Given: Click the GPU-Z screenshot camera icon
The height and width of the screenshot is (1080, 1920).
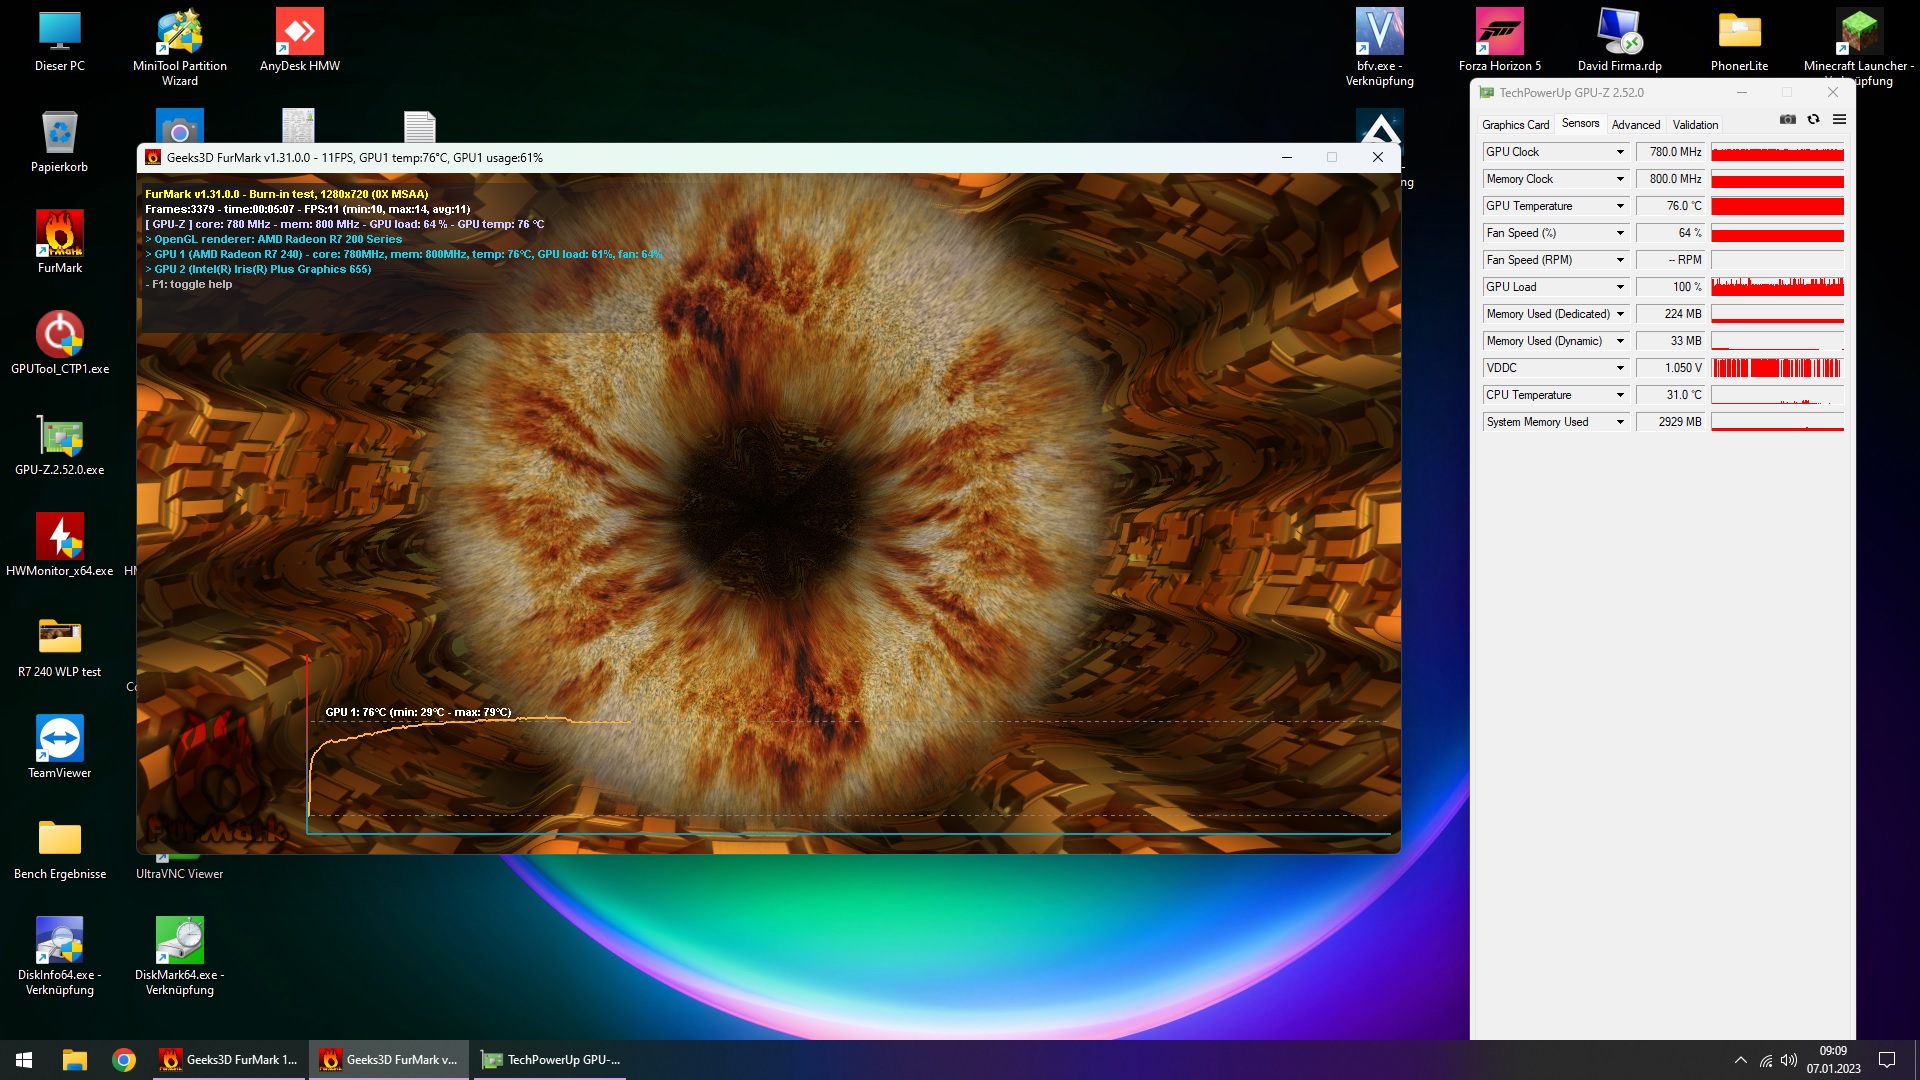Looking at the screenshot, I should (x=1788, y=119).
